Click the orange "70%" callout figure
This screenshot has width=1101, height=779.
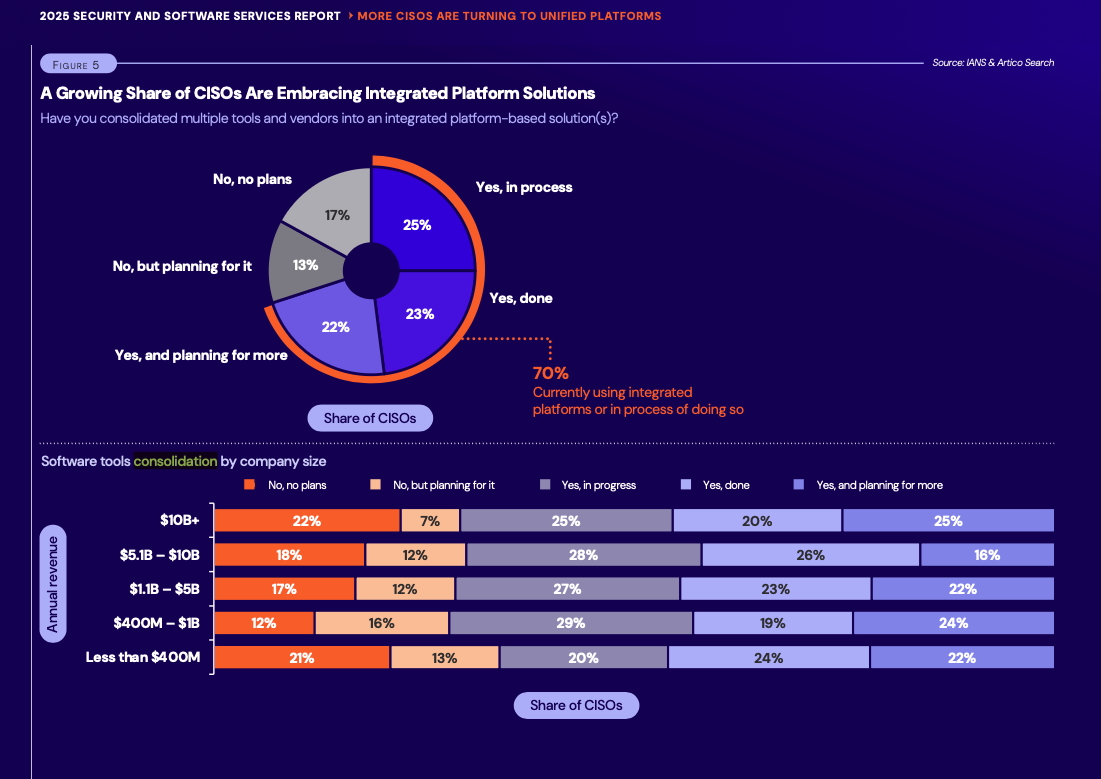click(550, 373)
